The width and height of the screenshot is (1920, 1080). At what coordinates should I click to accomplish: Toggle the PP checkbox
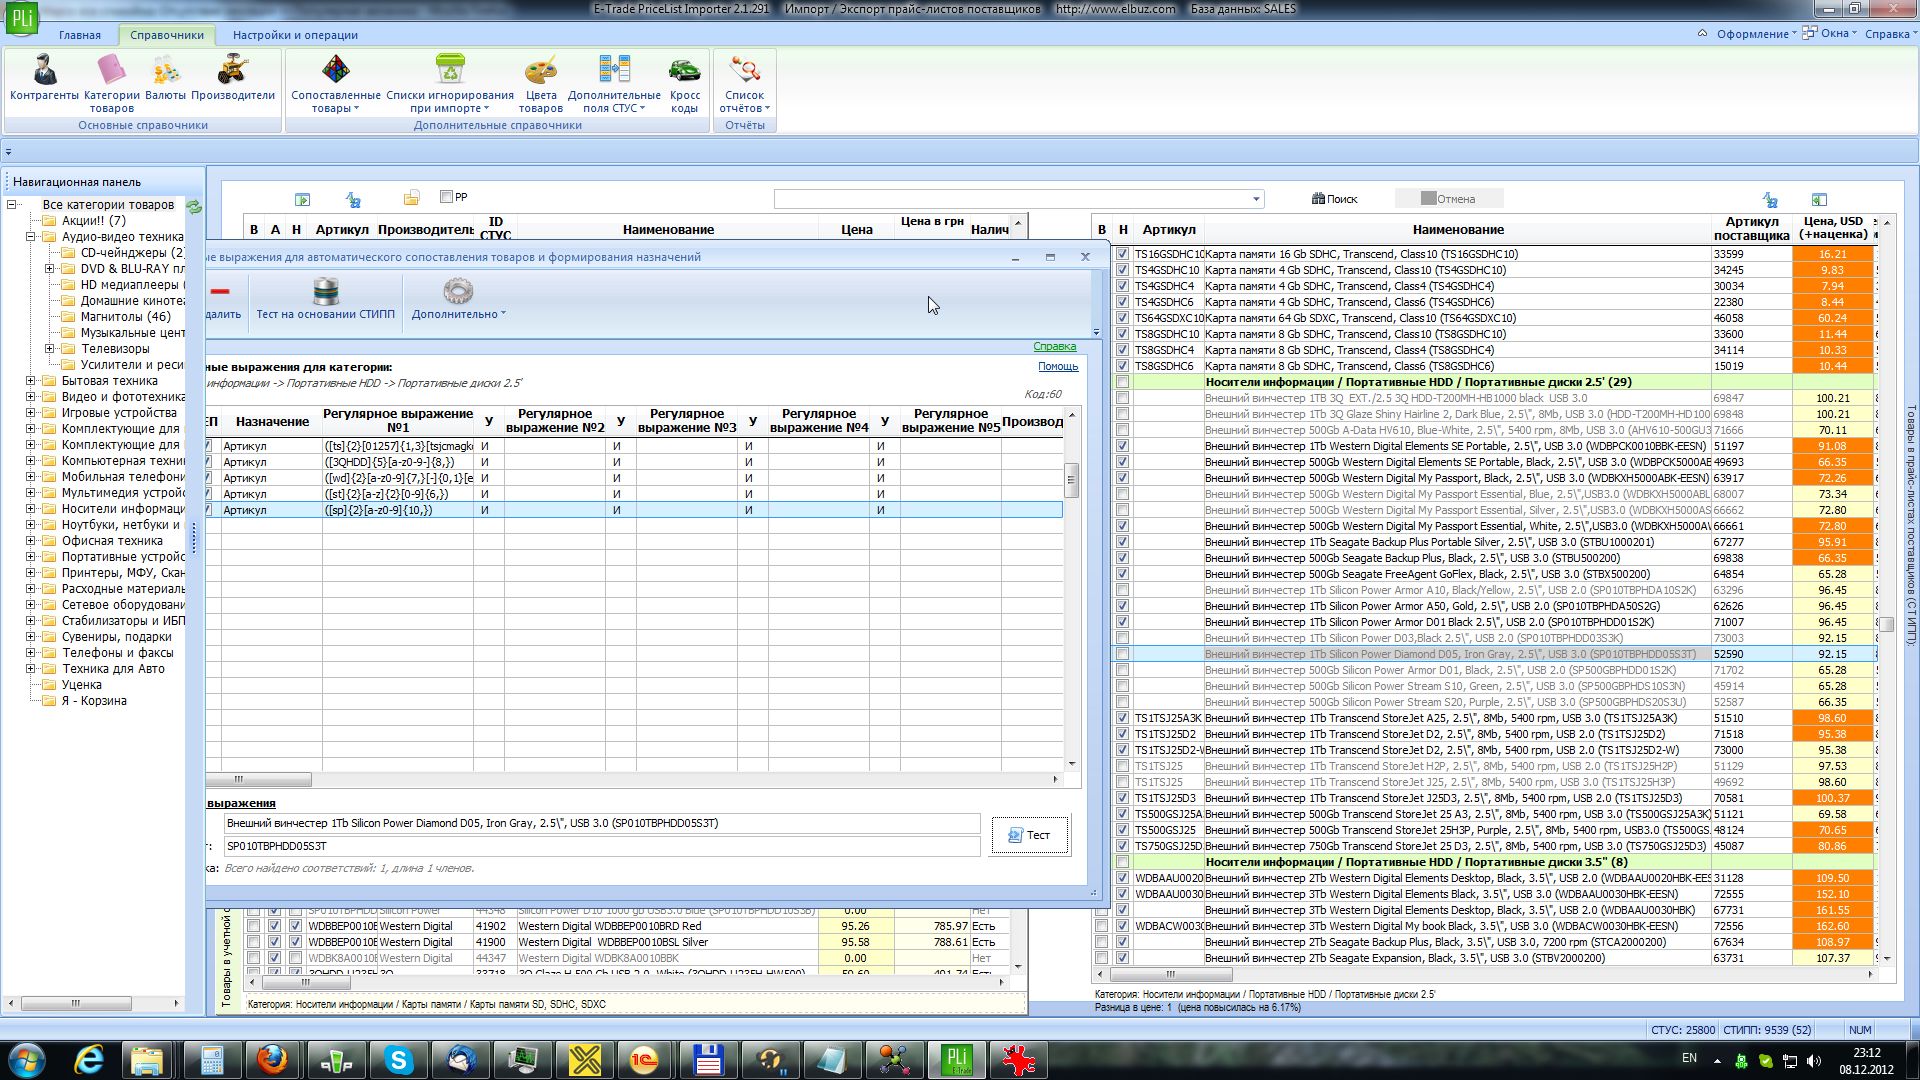pos(447,197)
